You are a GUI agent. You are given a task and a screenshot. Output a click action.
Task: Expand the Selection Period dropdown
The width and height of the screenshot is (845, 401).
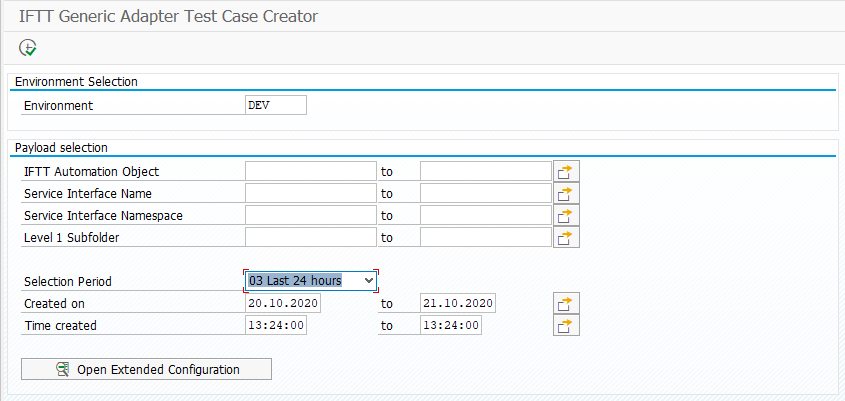tap(369, 280)
